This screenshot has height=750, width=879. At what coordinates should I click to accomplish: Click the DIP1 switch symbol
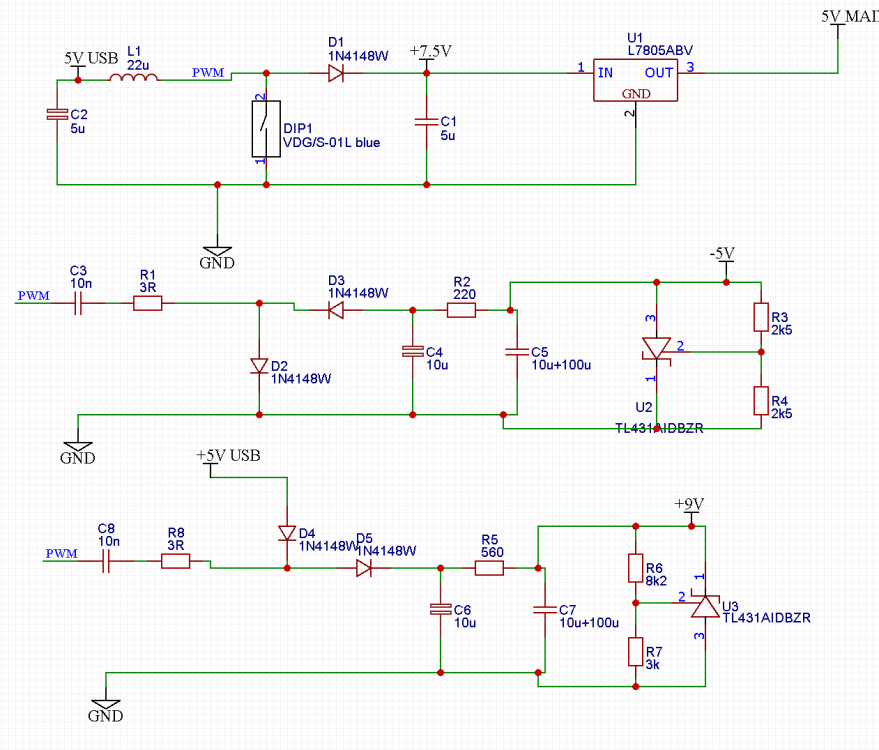pyautogui.click(x=266, y=129)
